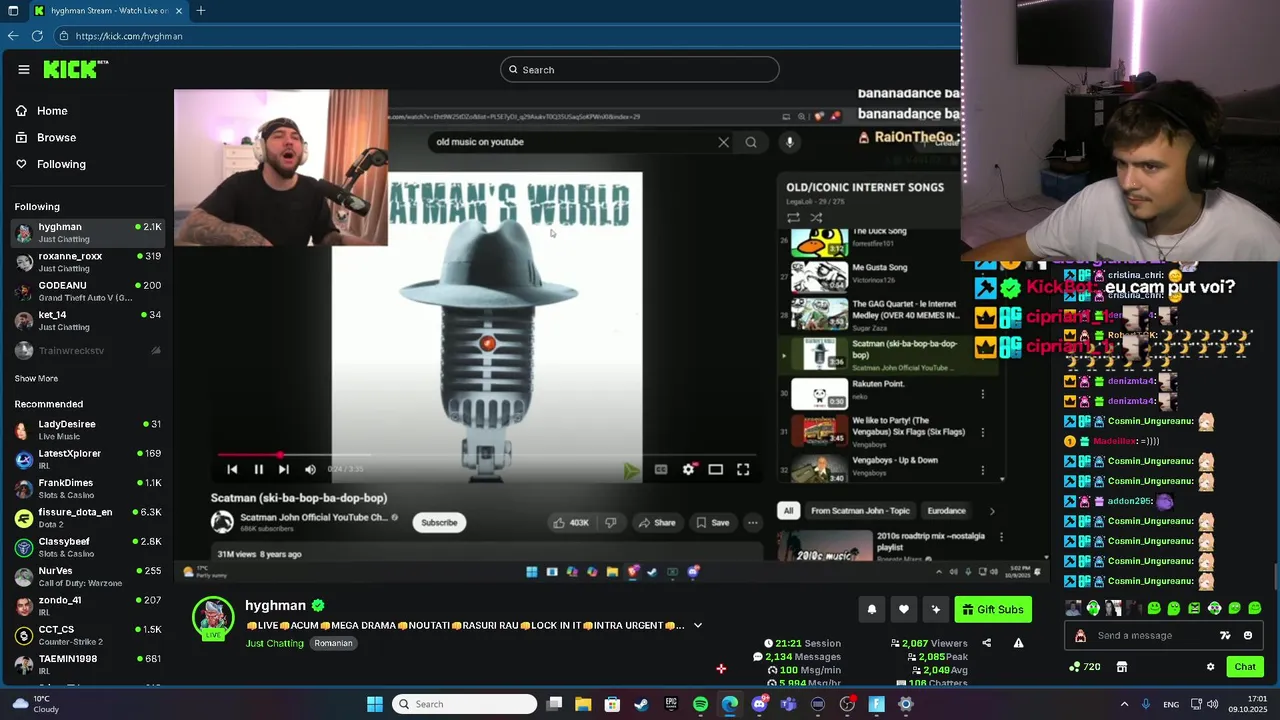Follow hyghman with heart button

pyautogui.click(x=904, y=609)
